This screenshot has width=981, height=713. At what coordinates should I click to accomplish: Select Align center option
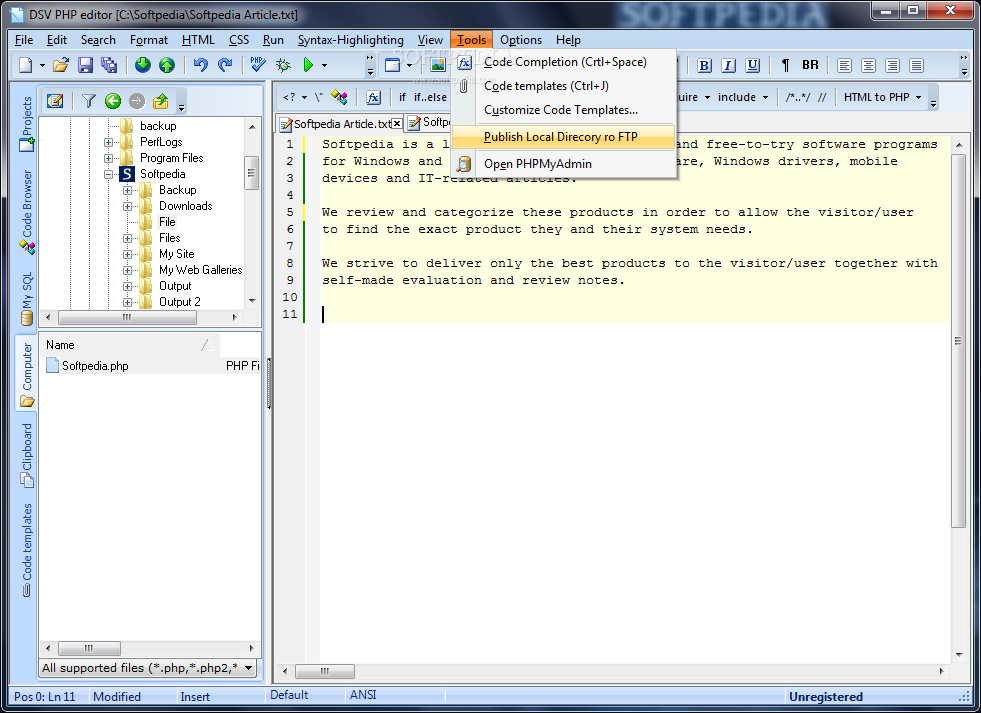[868, 65]
